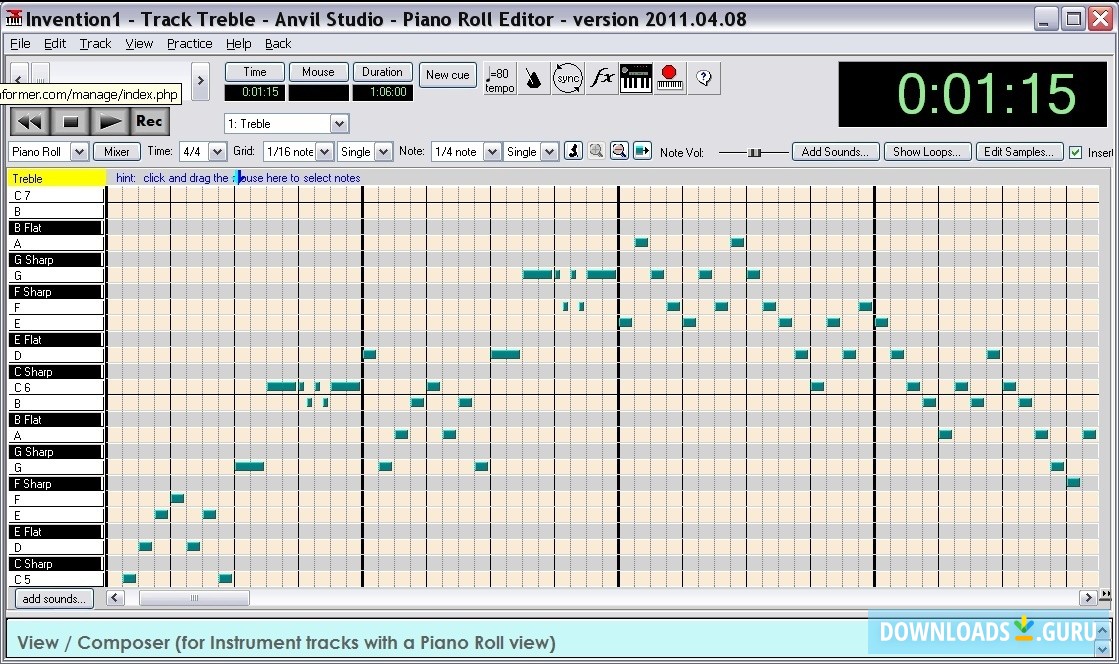The image size is (1119, 664).
Task: Open the Single dropdown next to Note
Action: point(531,151)
